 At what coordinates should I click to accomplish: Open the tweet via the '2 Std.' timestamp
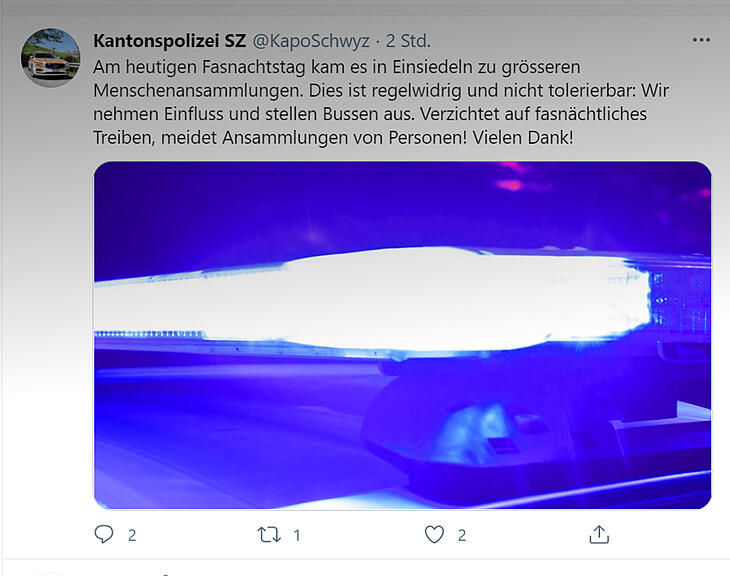[408, 41]
